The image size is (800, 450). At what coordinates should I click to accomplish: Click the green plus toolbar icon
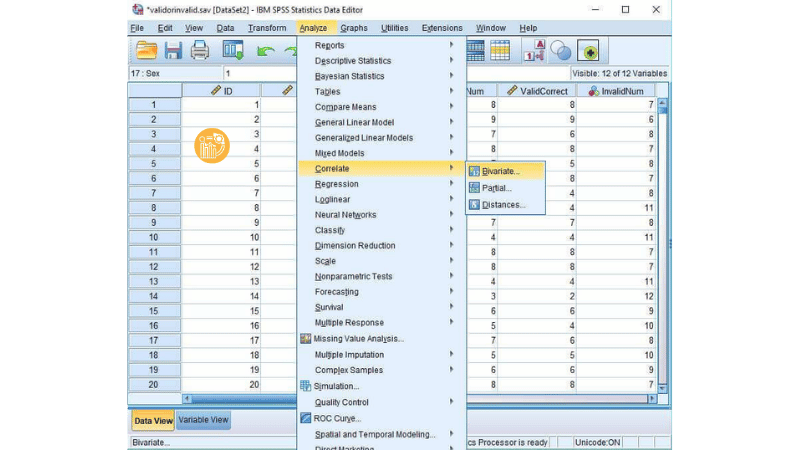pos(588,50)
